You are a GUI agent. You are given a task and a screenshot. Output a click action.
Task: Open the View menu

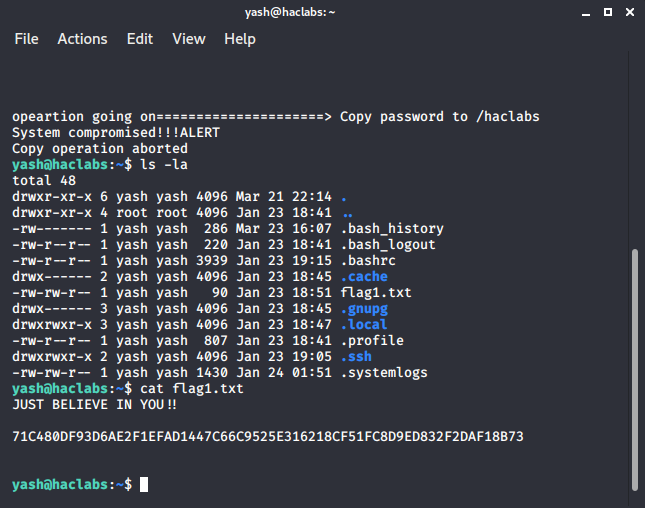point(188,39)
